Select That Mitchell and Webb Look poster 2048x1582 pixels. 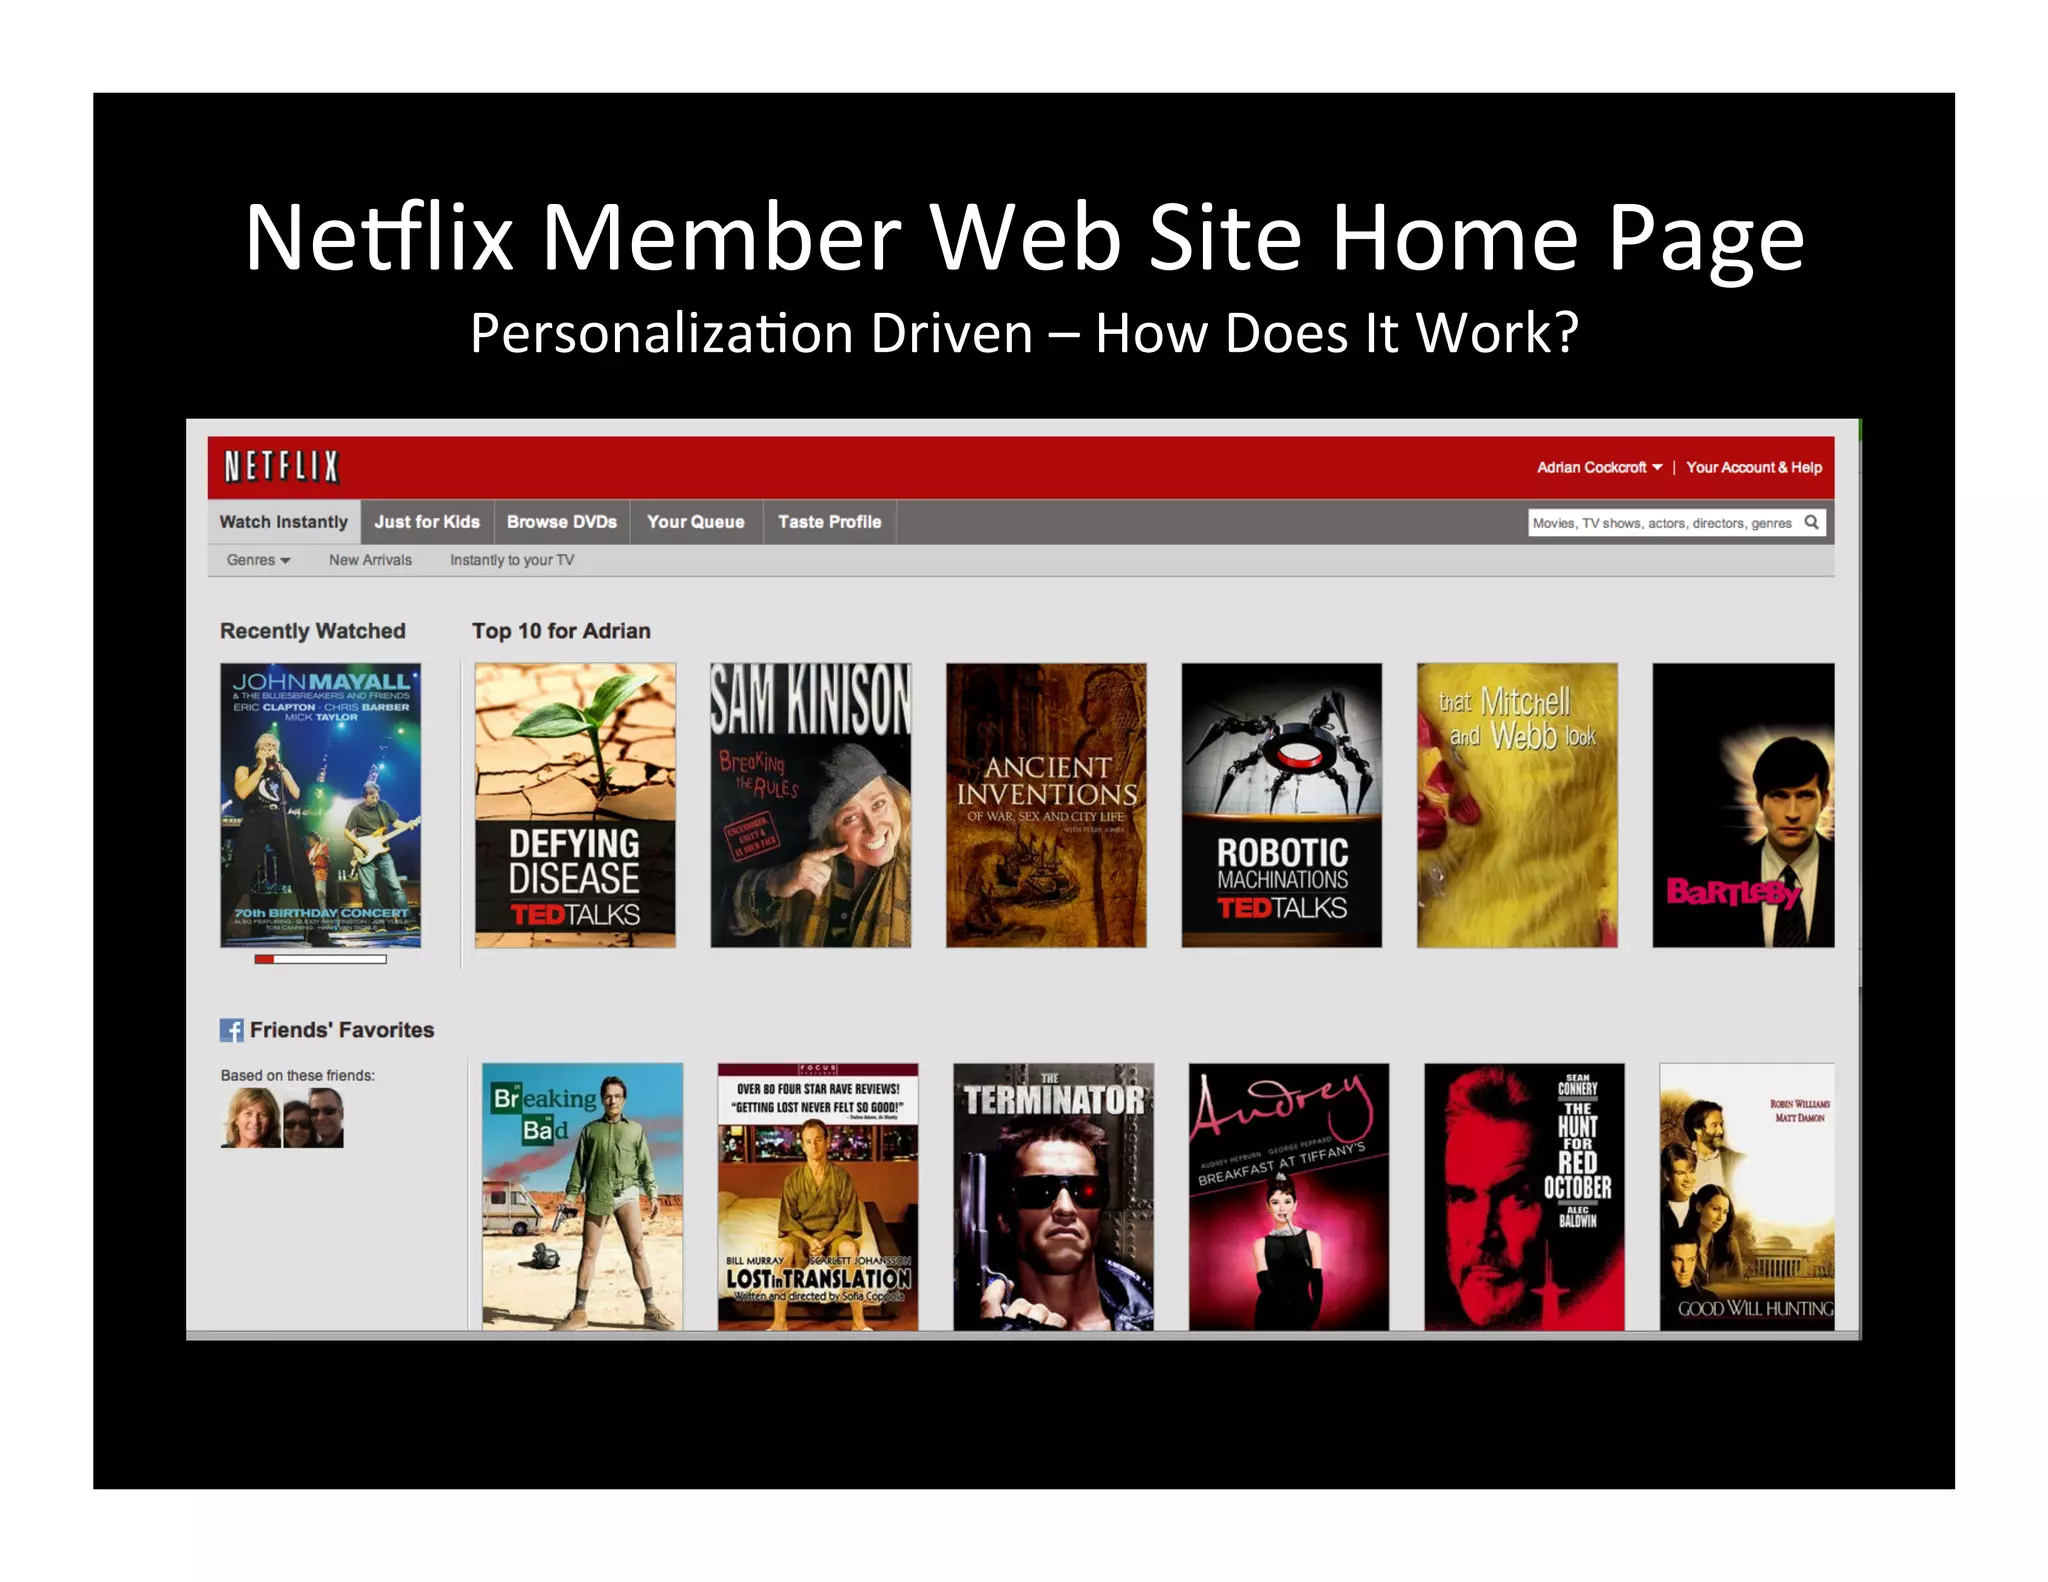[x=1517, y=805]
